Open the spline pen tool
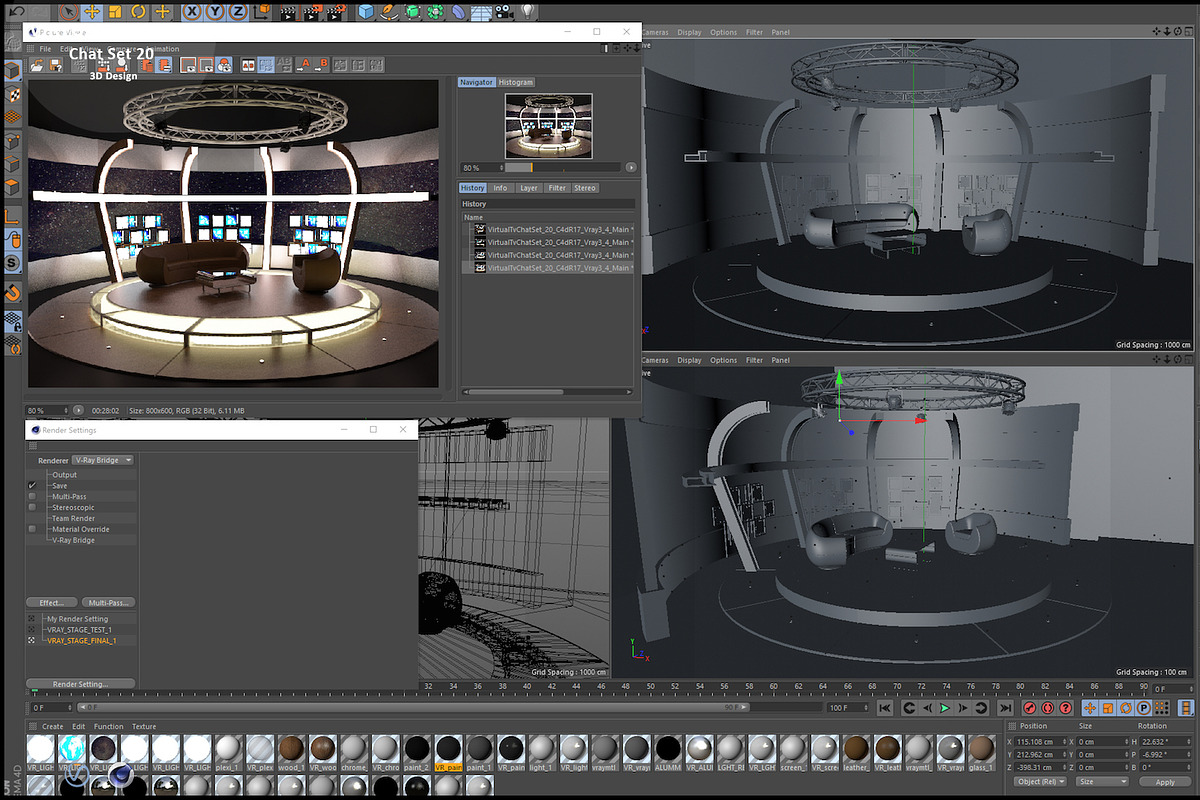The image size is (1200, 800). pos(389,12)
